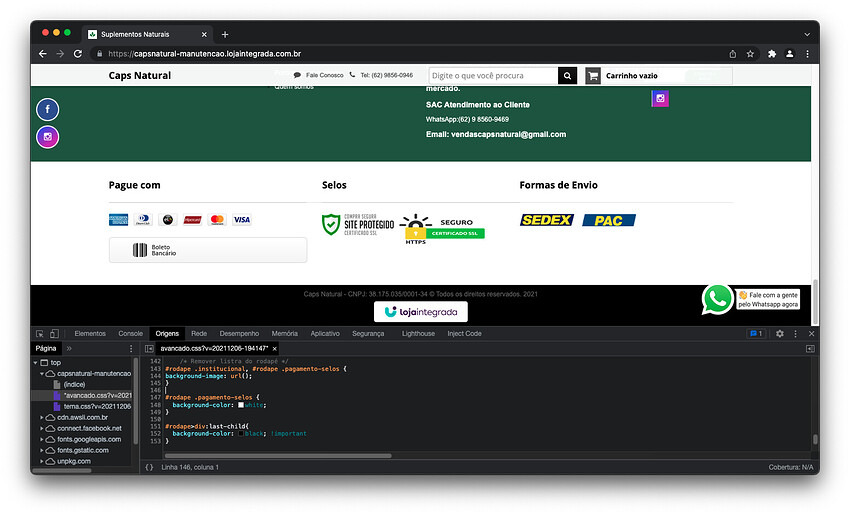The height and width of the screenshot is (514, 850).
Task: Open DevTools settings gear
Action: click(780, 334)
